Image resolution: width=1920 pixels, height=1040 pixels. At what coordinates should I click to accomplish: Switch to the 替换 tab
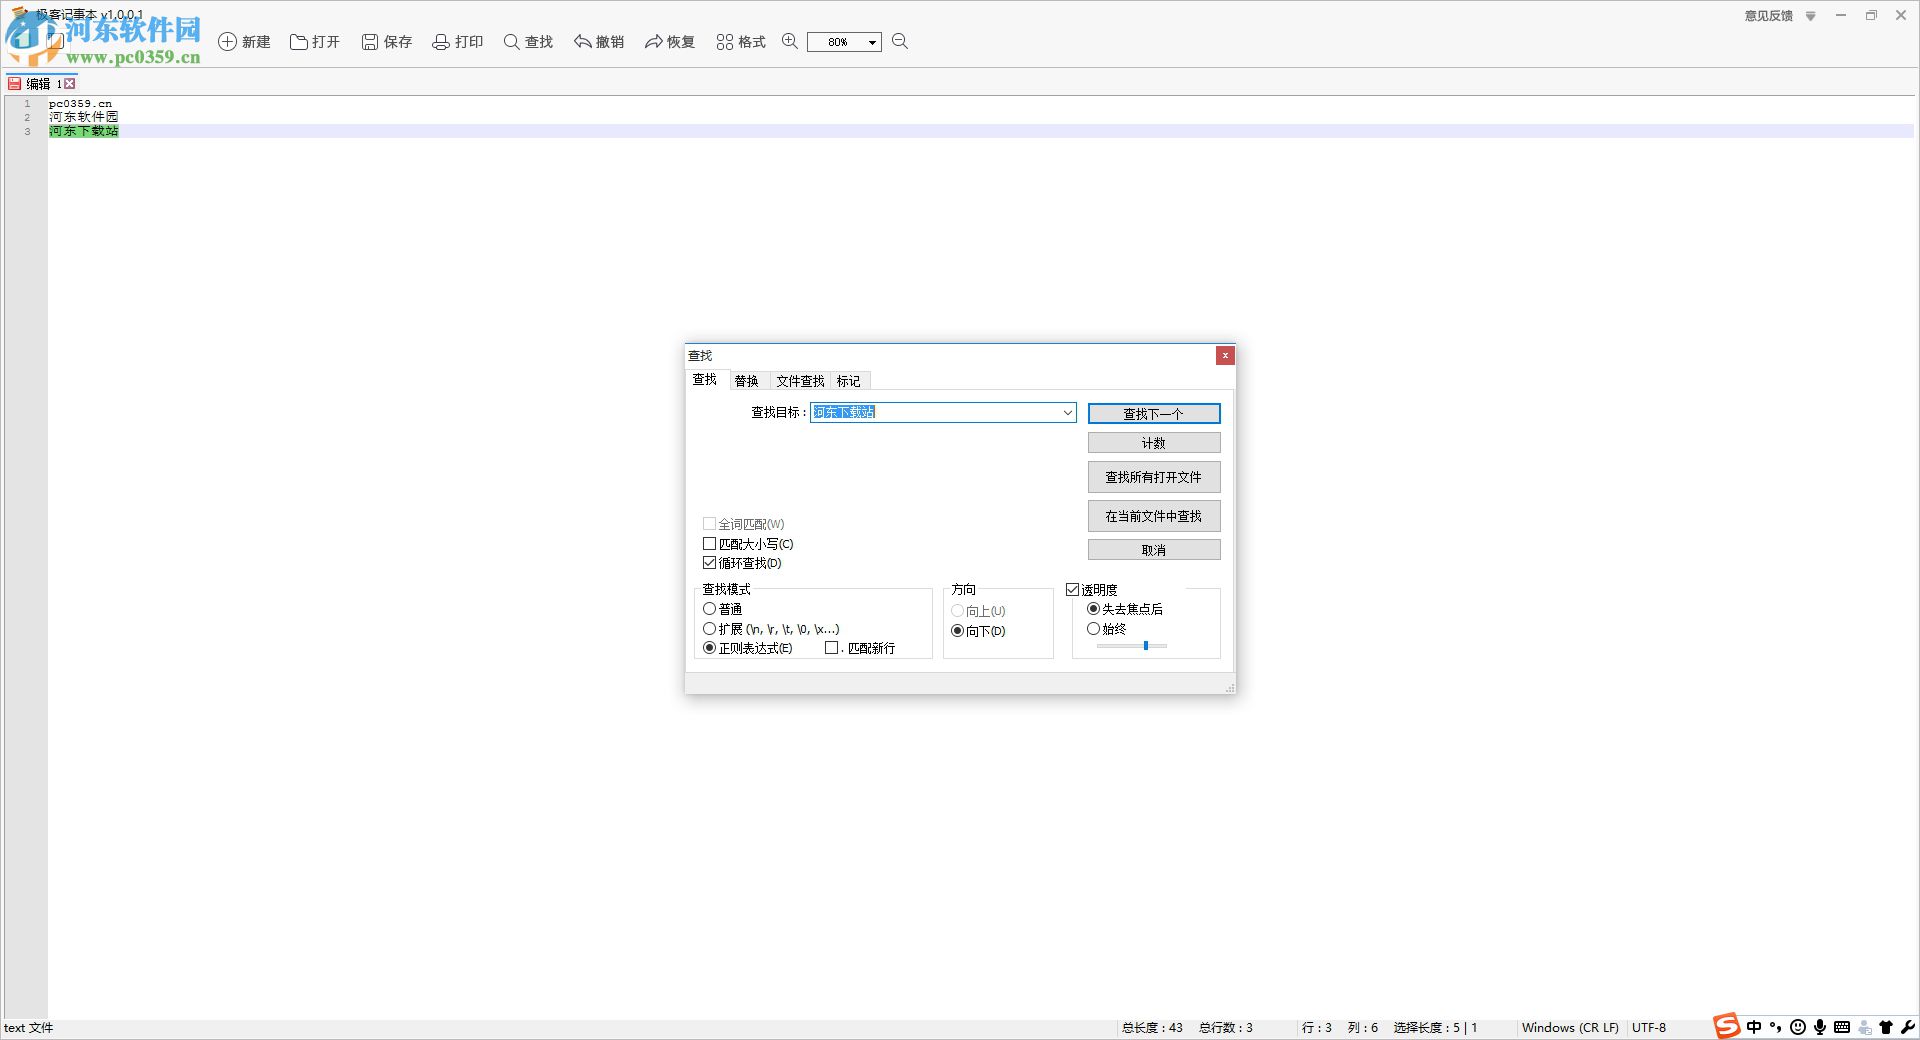(747, 381)
